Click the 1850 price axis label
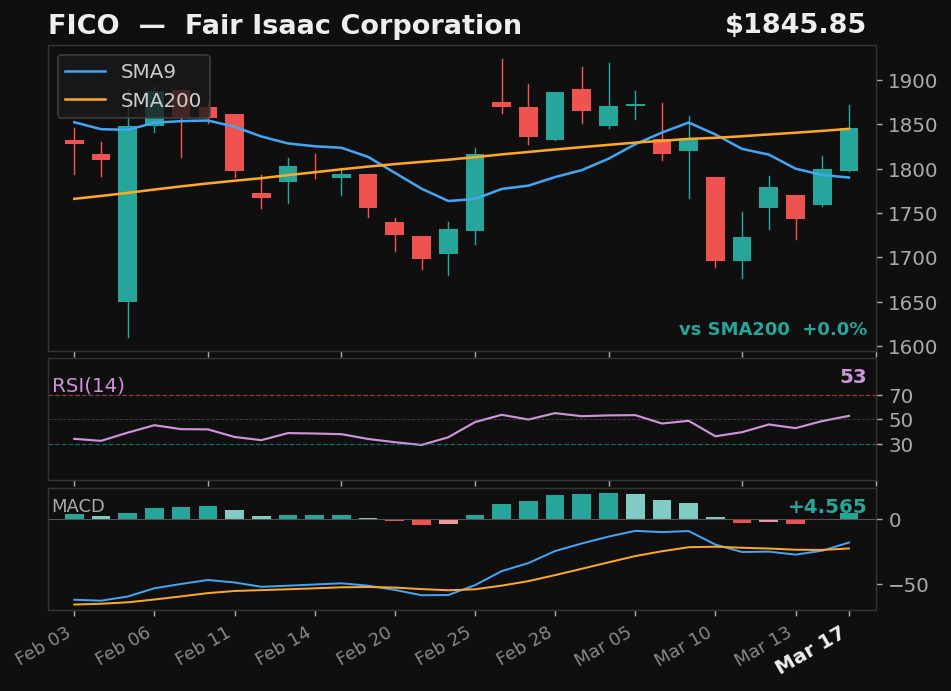 point(912,126)
